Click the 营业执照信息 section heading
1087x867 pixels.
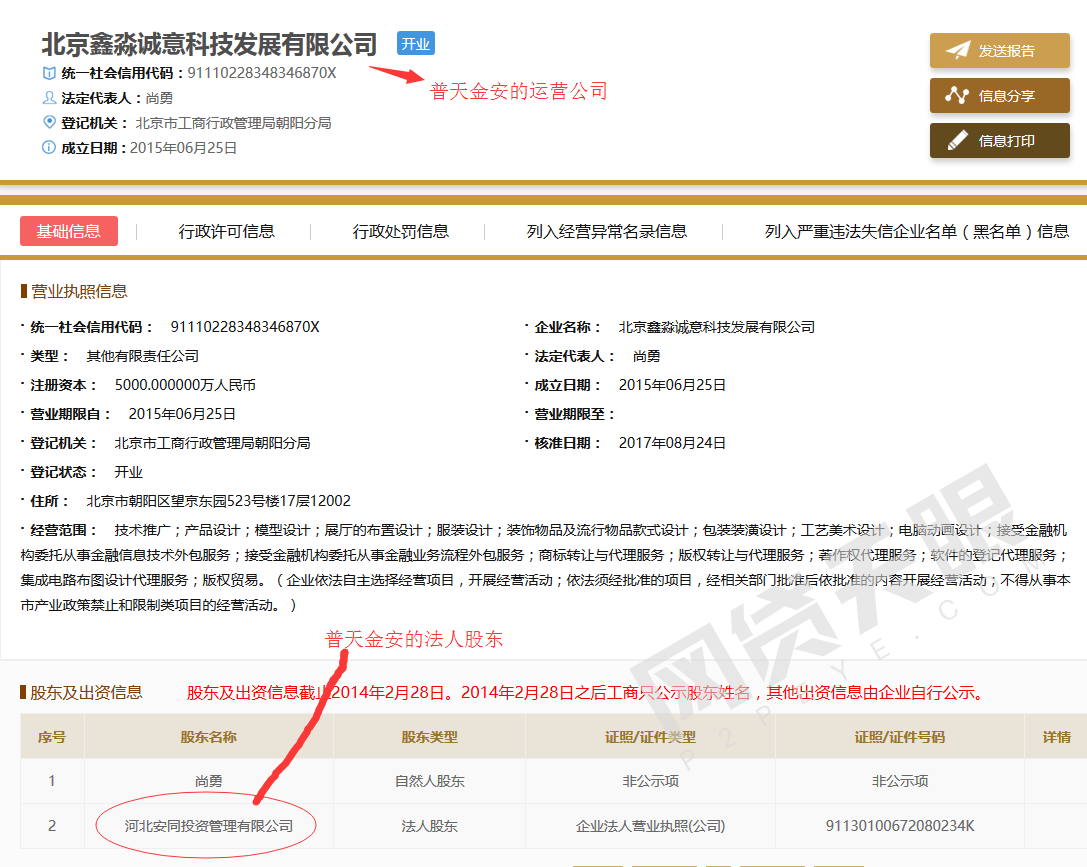79,291
